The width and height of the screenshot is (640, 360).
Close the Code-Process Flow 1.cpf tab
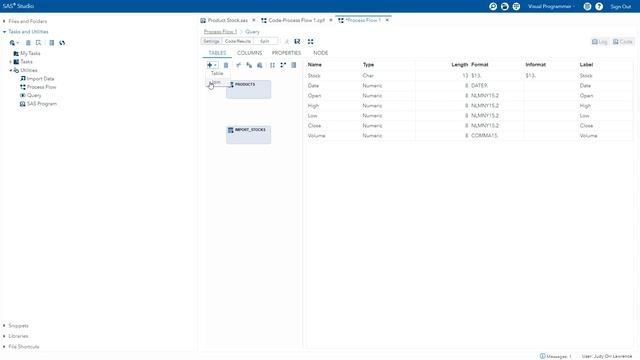click(x=331, y=20)
